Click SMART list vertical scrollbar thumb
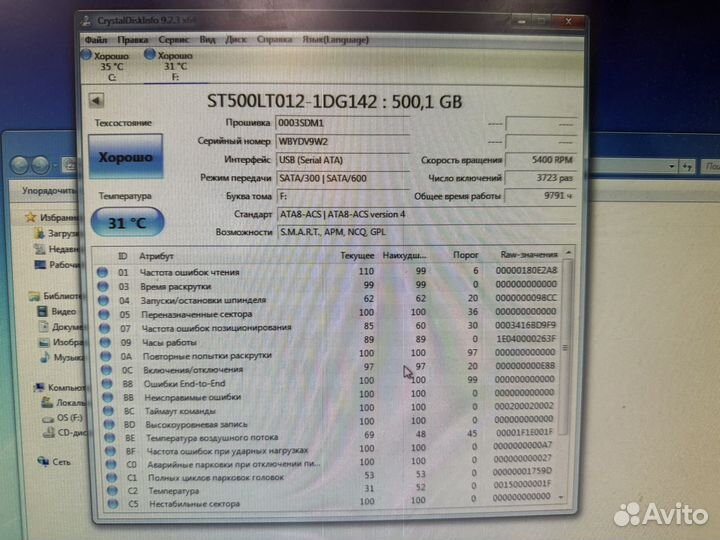 click(x=566, y=348)
